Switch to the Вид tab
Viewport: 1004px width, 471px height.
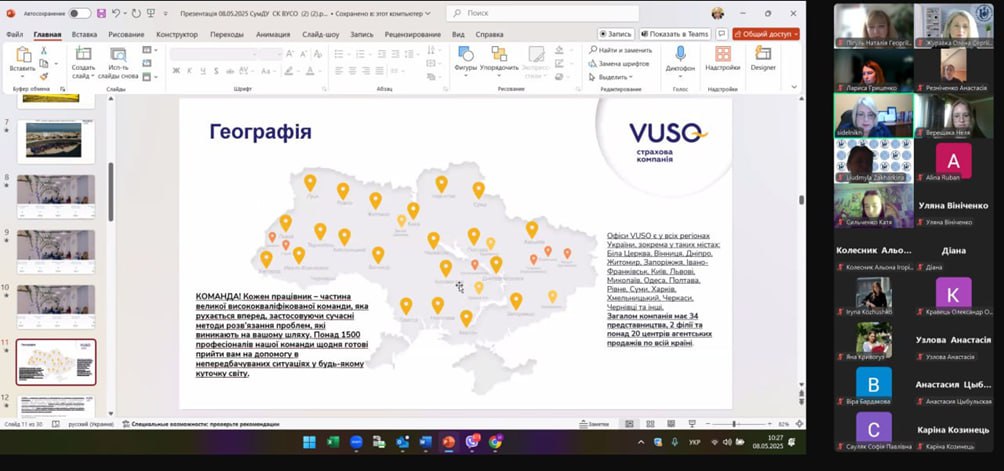458,35
